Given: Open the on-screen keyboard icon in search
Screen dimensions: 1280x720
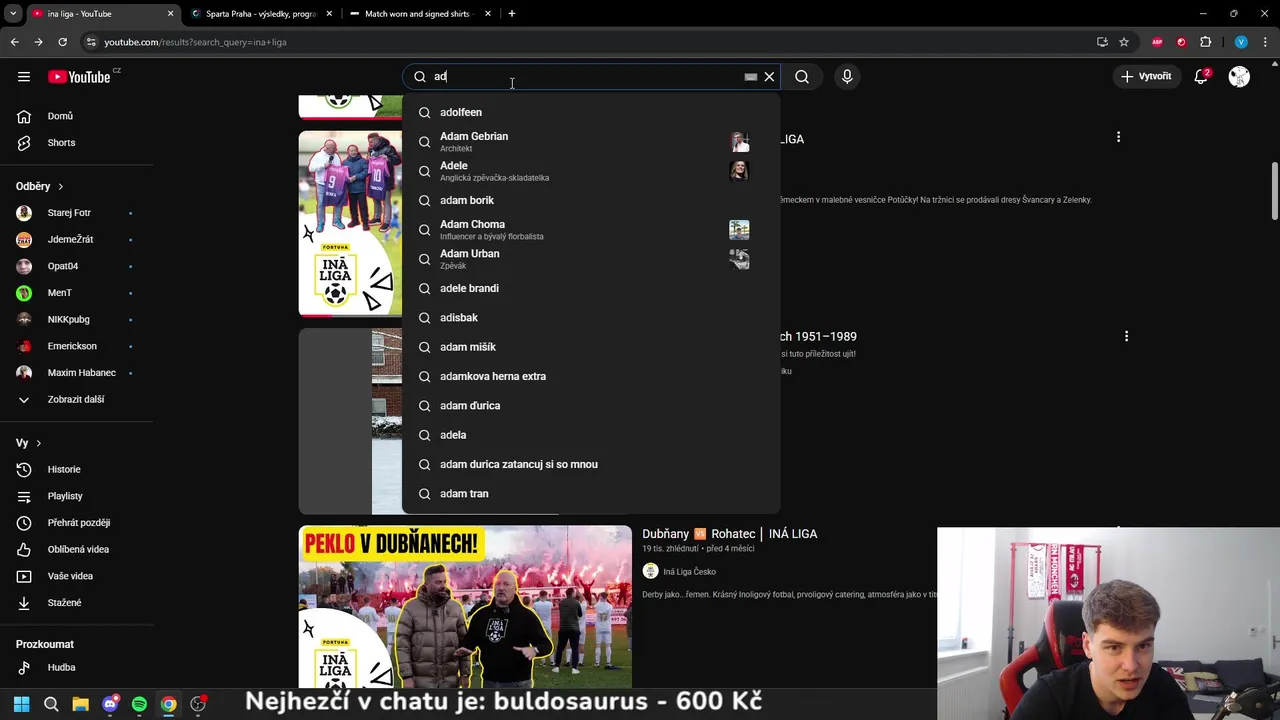Looking at the screenshot, I should click(x=751, y=77).
